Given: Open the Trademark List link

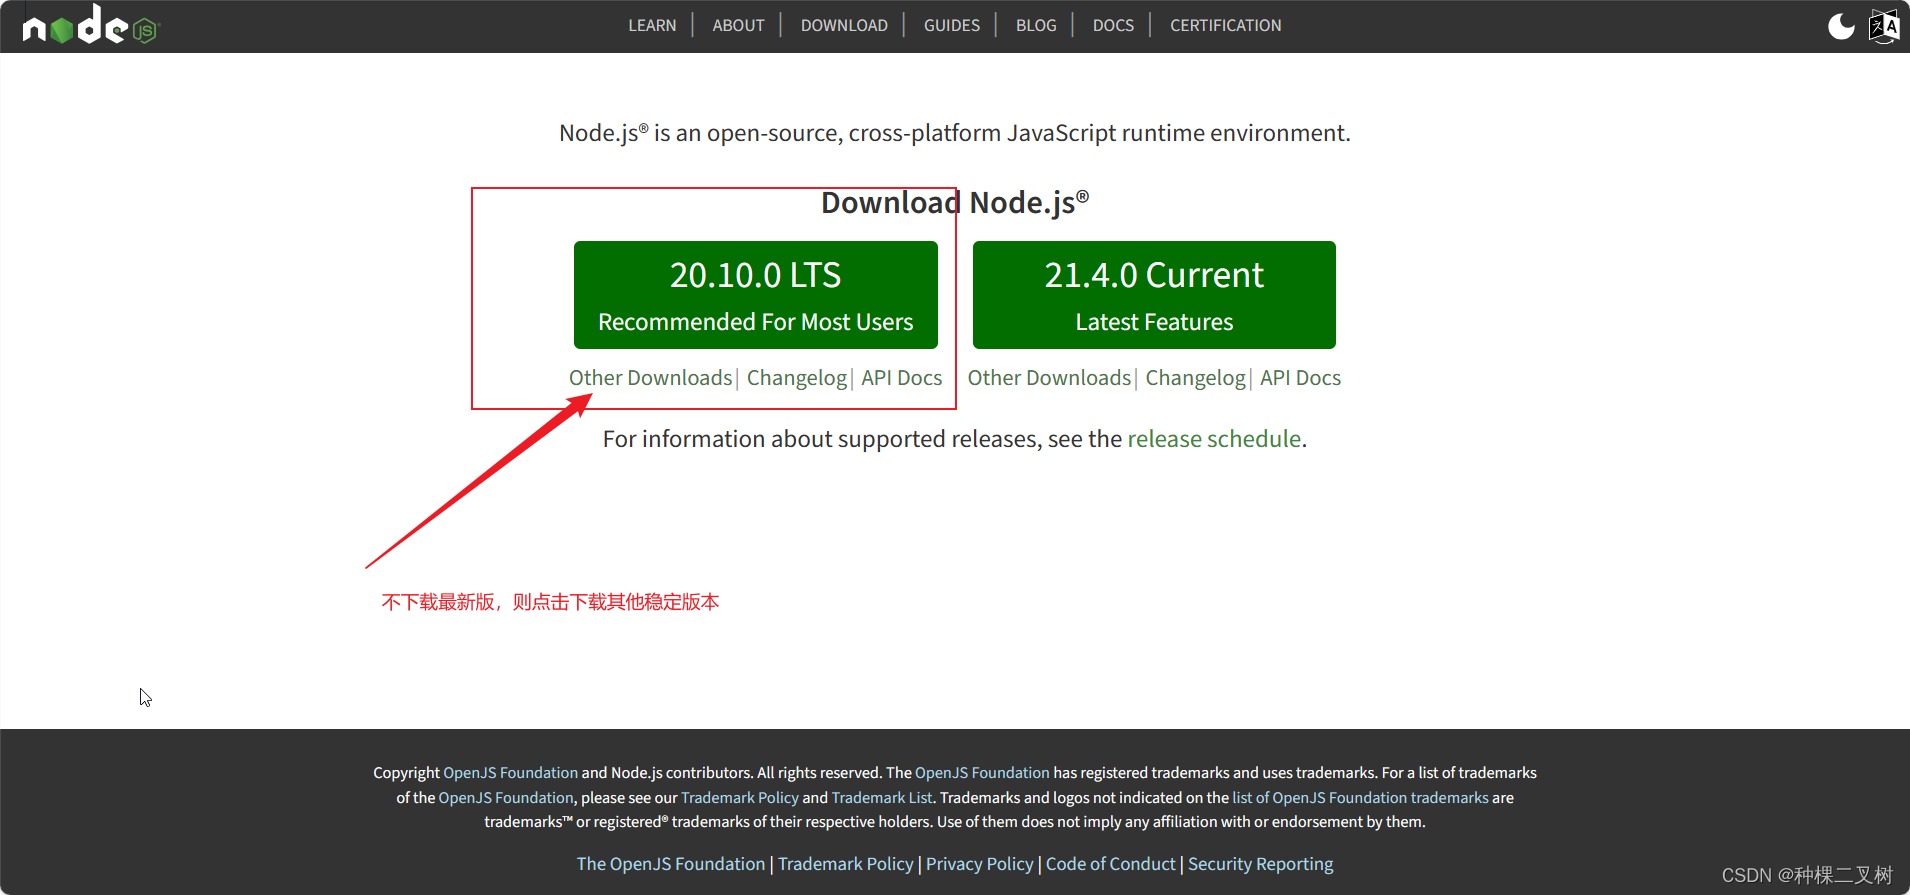Looking at the screenshot, I should (x=882, y=798).
